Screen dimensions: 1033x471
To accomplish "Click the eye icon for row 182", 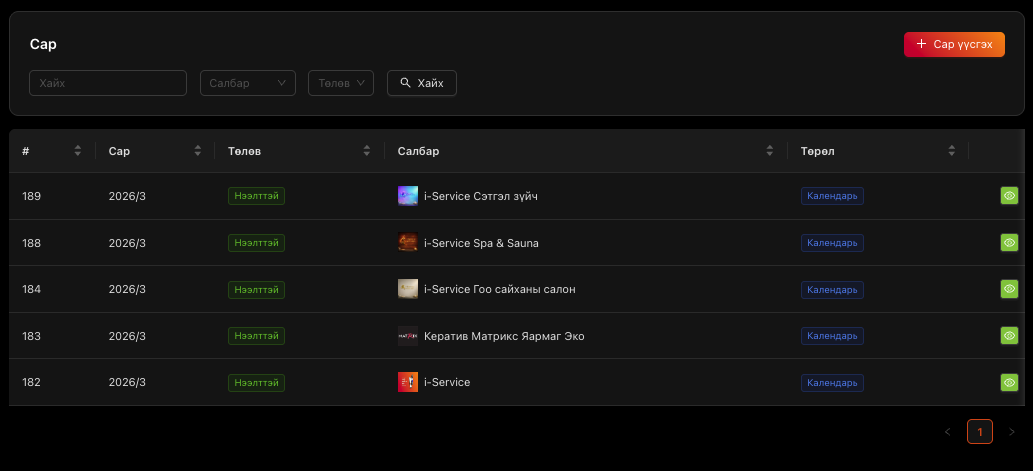I will pos(1009,382).
